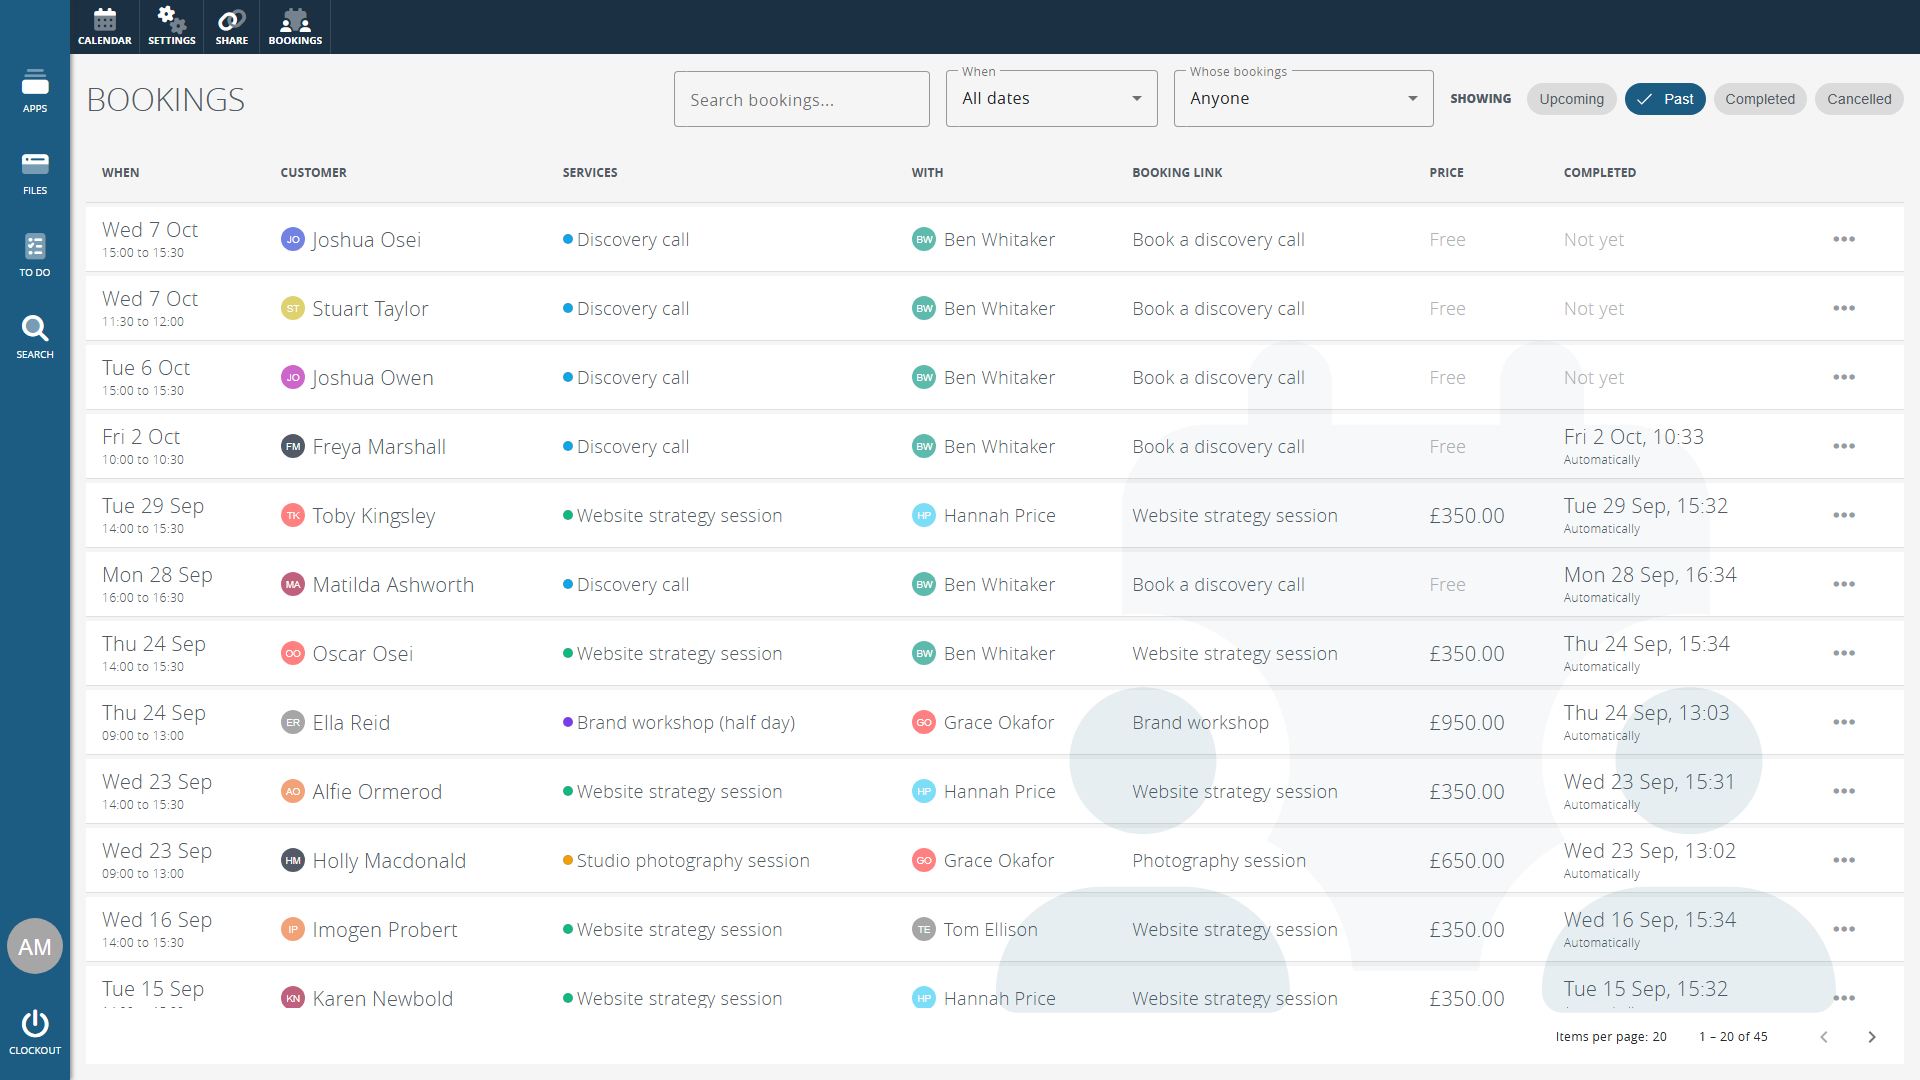
Task: Open actions menu for Imogen Probert booking
Action: 1844,929
